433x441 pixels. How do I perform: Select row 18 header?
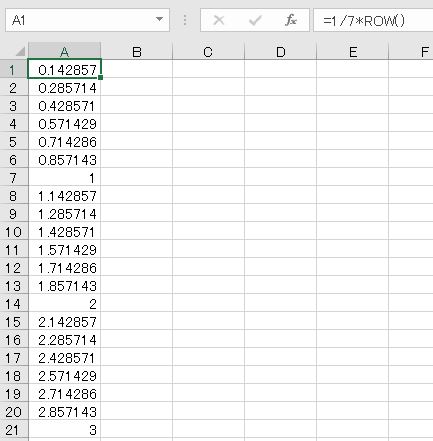(14, 375)
